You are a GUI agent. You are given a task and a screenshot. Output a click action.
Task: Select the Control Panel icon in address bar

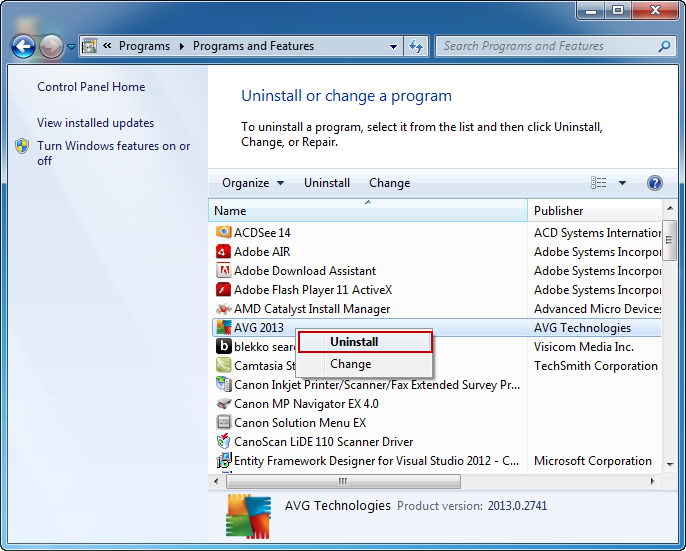coord(90,46)
